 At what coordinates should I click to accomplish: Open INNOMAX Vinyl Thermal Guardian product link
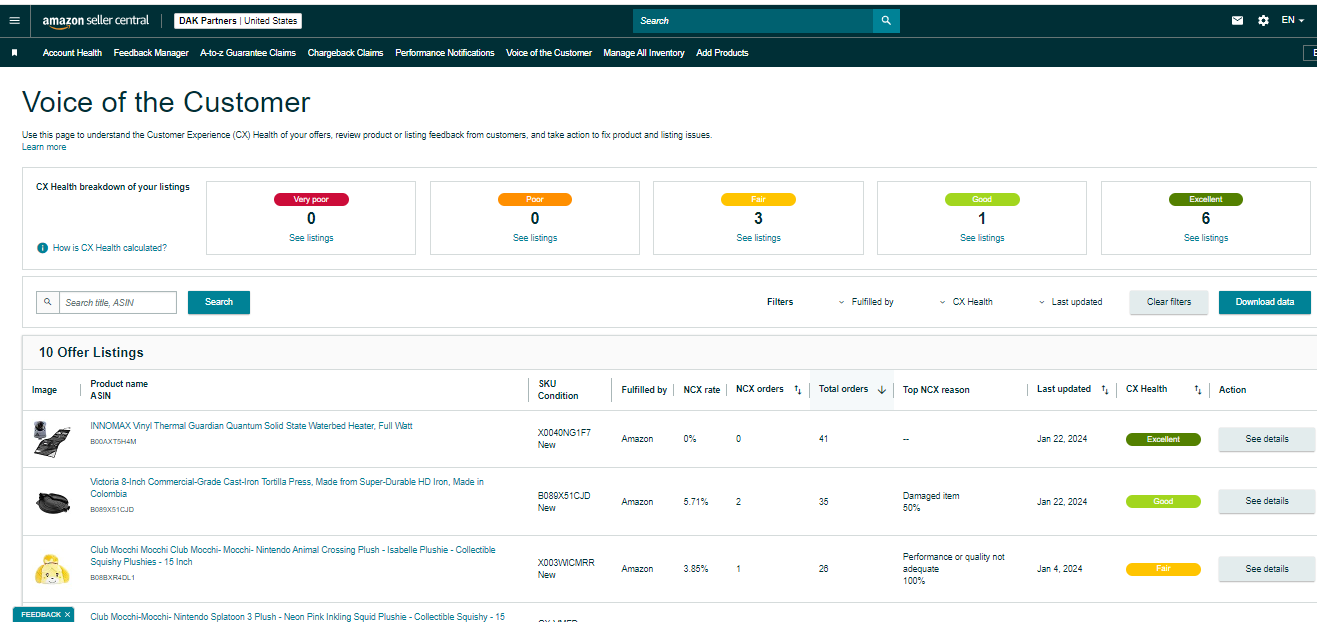click(x=251, y=426)
